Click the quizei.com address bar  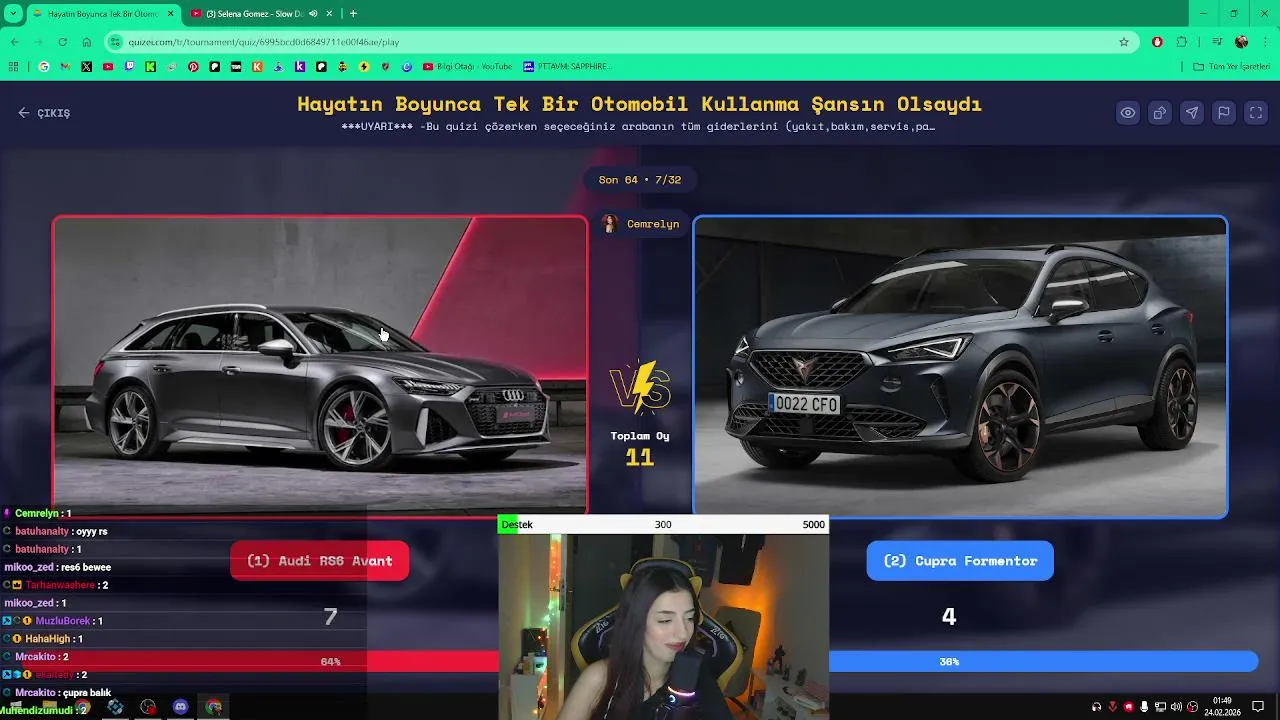[620, 42]
